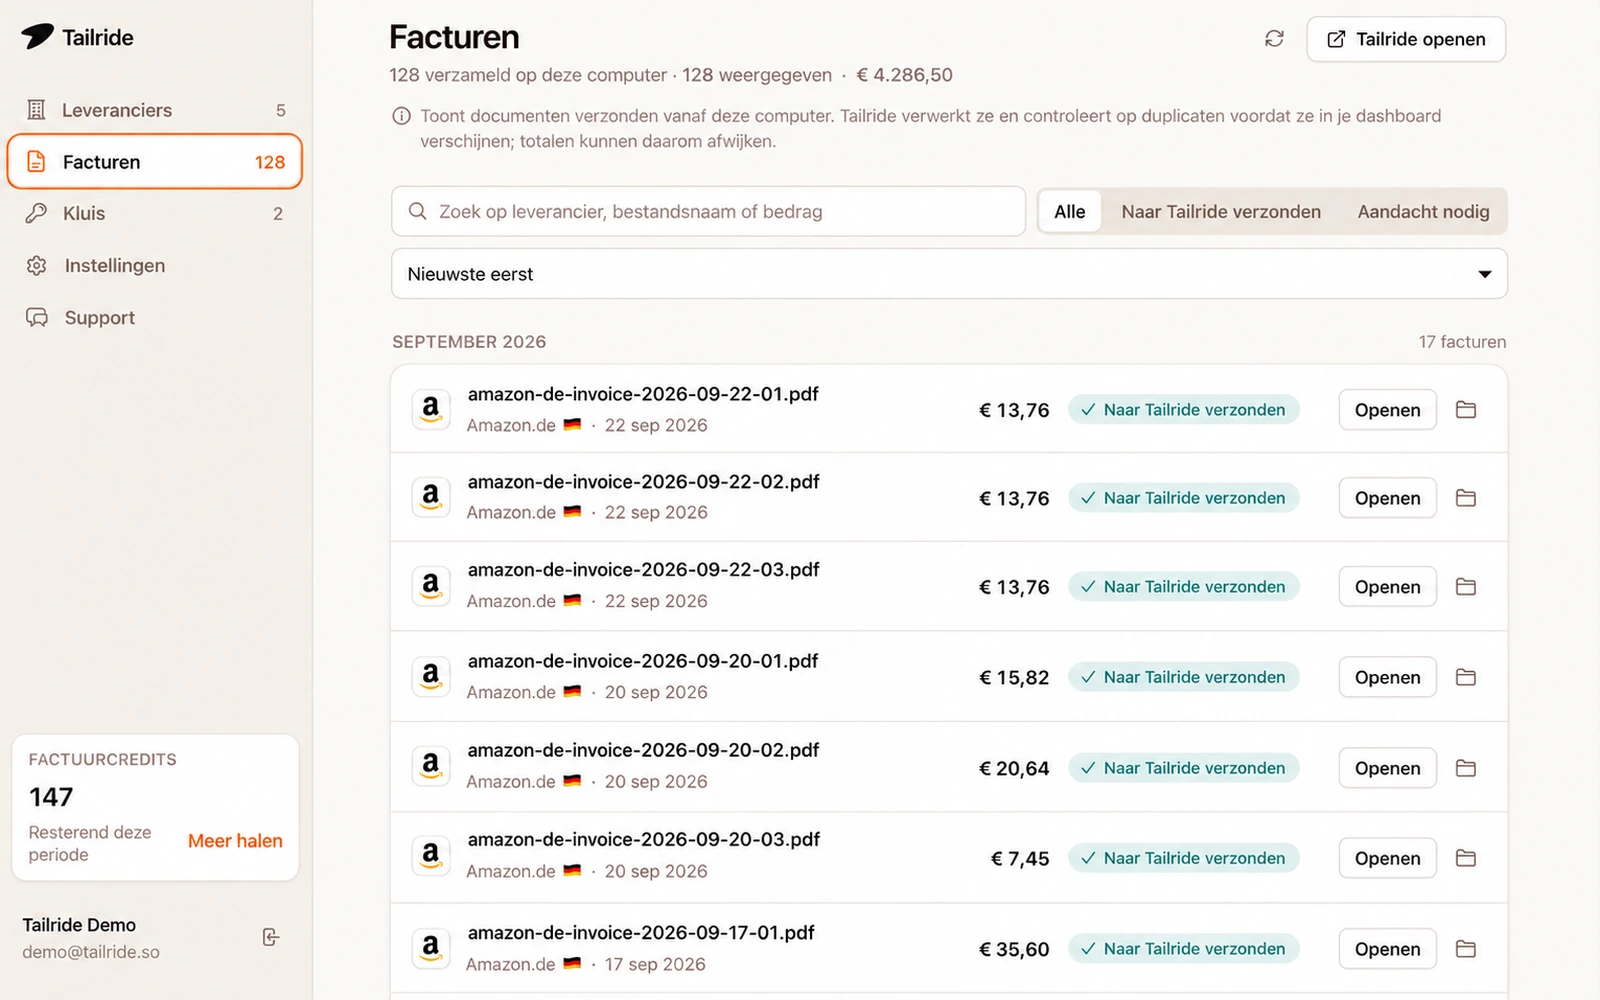Click Openen for amazon-de-invoice-2026-09-20-01.pdf

[x=1387, y=677]
